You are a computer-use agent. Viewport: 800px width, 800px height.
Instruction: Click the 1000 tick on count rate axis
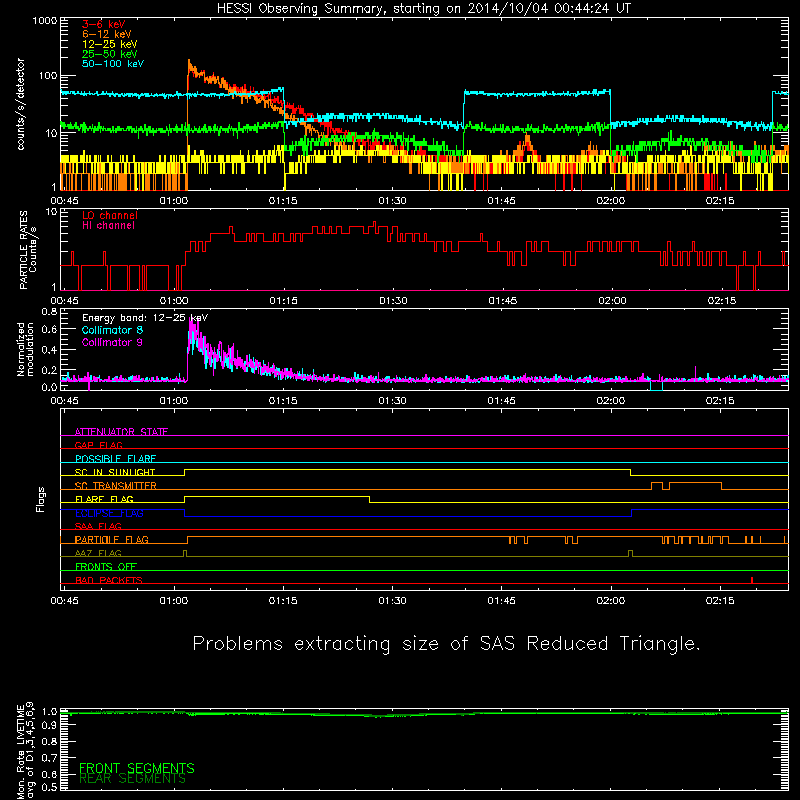[44, 20]
